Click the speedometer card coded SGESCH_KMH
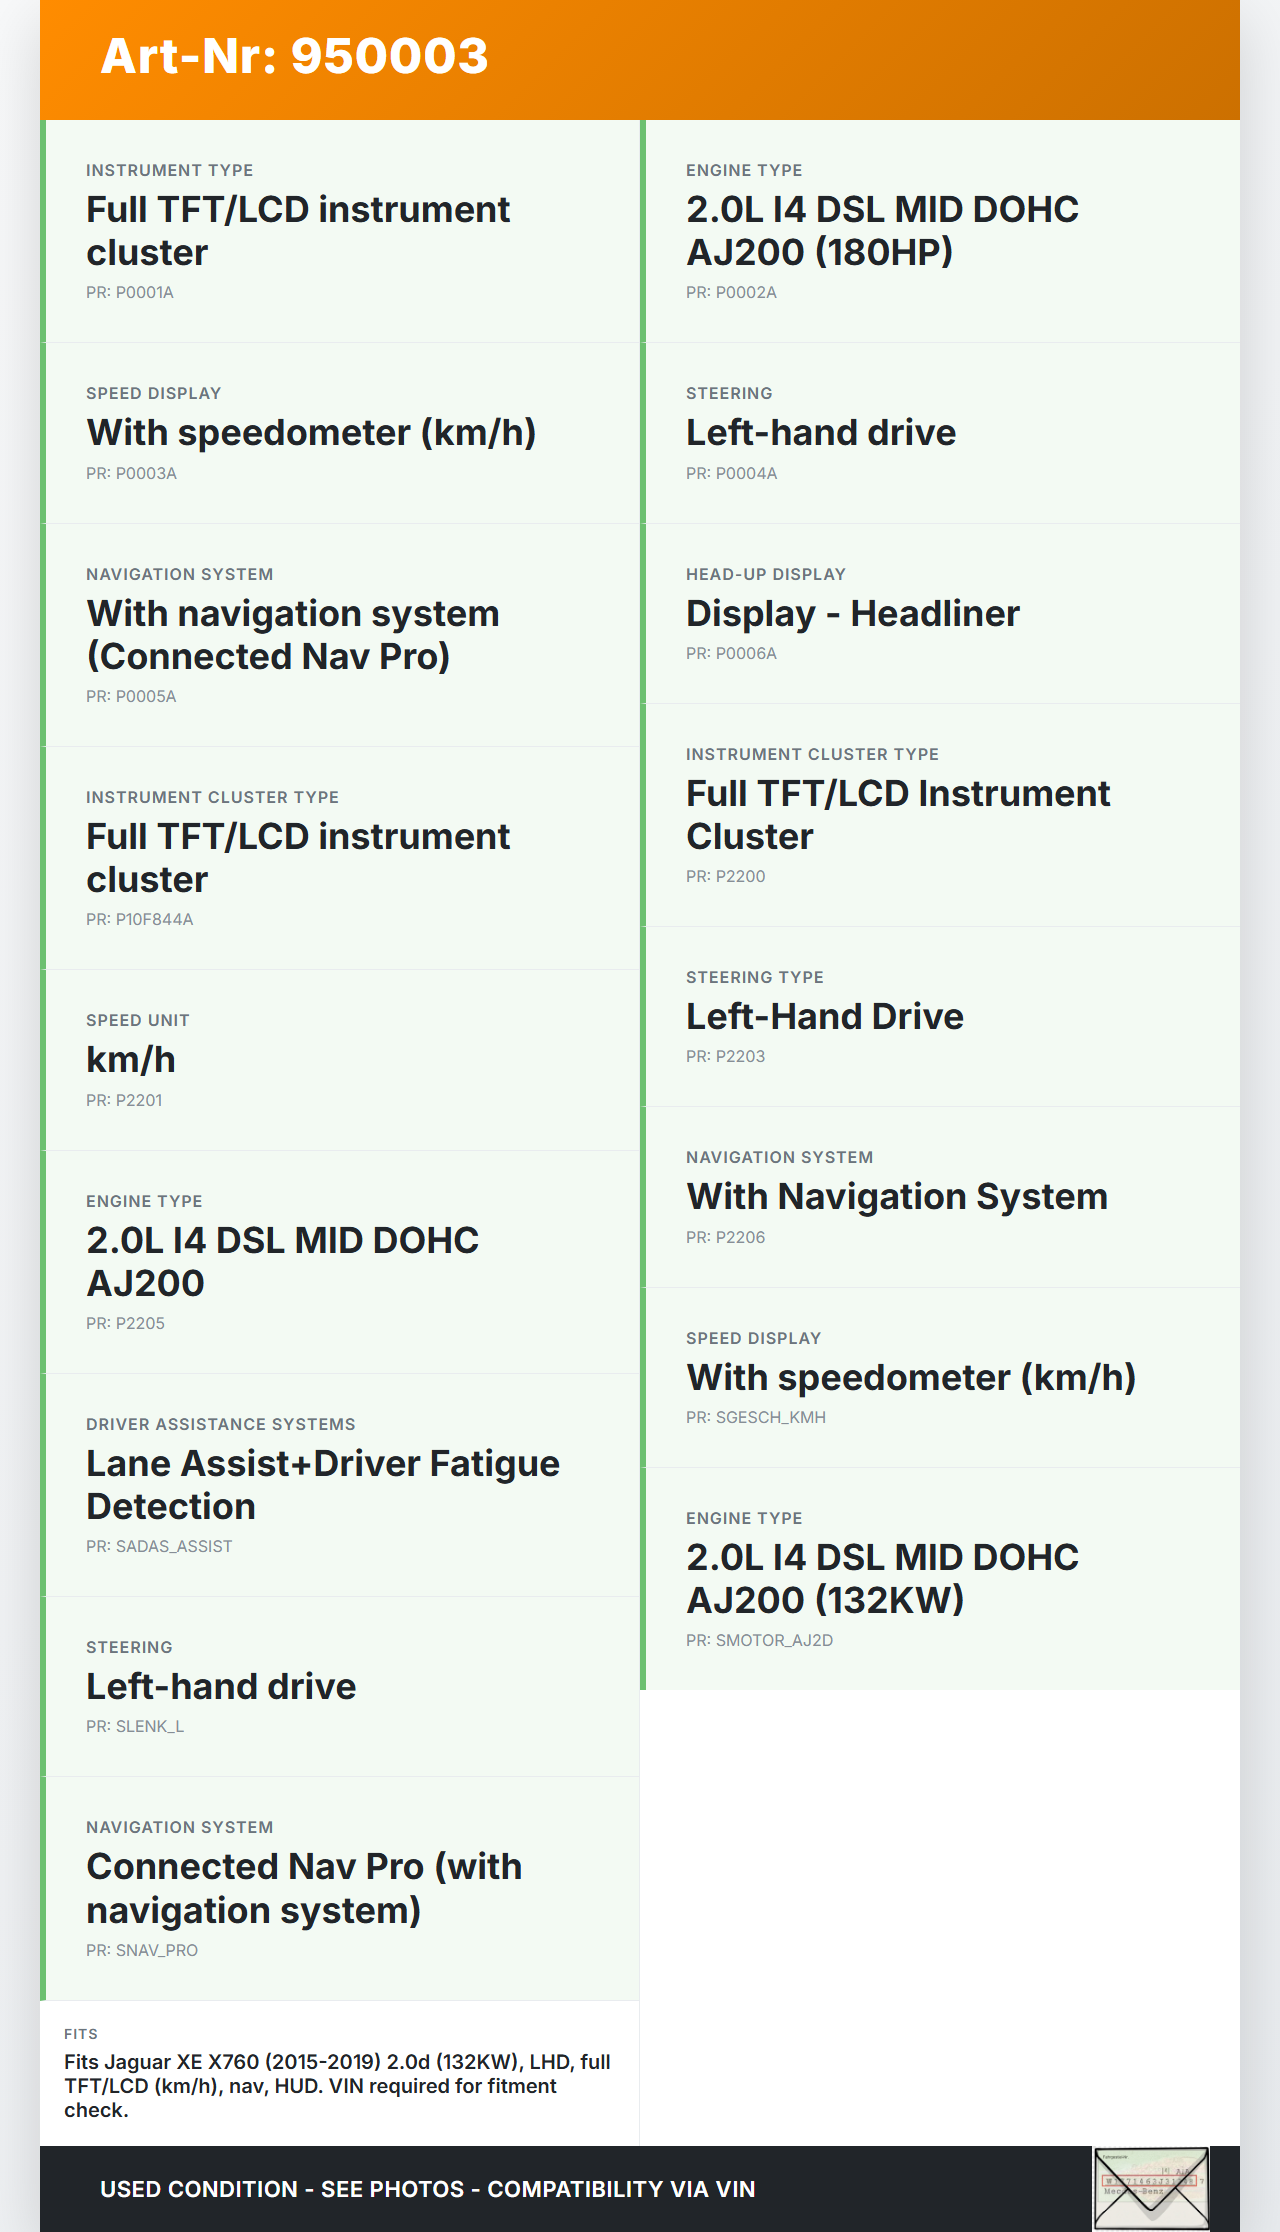This screenshot has height=2232, width=1280. [940, 1377]
